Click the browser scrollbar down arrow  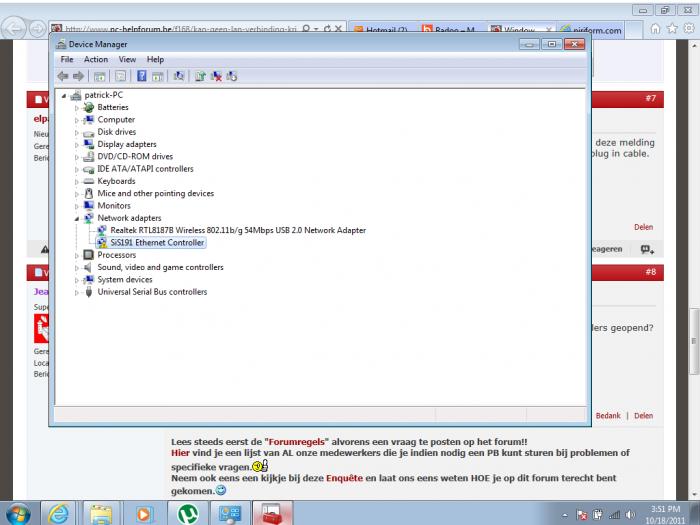(694, 494)
